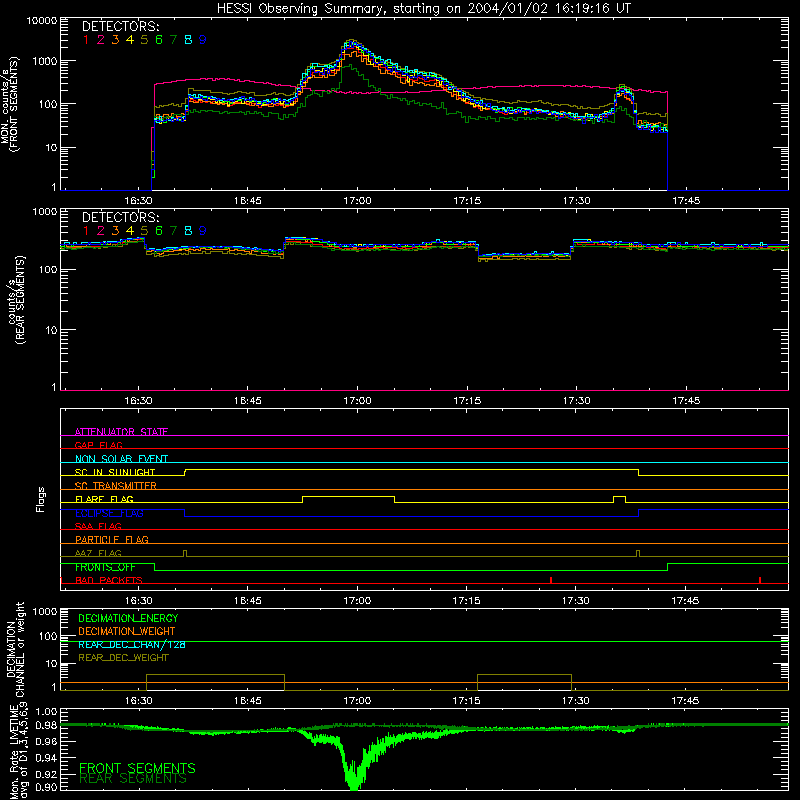
Task: Select detector 7 in front segments legend
Action: pyautogui.click(x=173, y=40)
